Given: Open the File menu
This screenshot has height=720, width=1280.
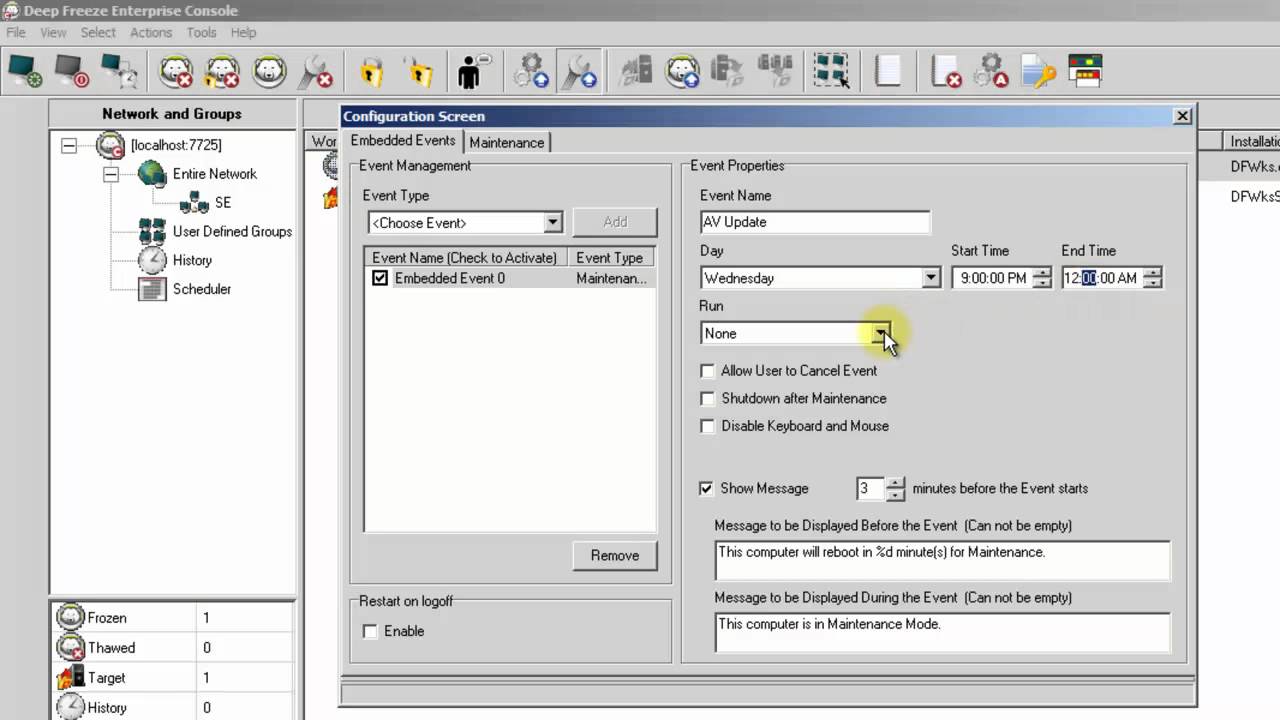Looking at the screenshot, I should click(x=15, y=32).
